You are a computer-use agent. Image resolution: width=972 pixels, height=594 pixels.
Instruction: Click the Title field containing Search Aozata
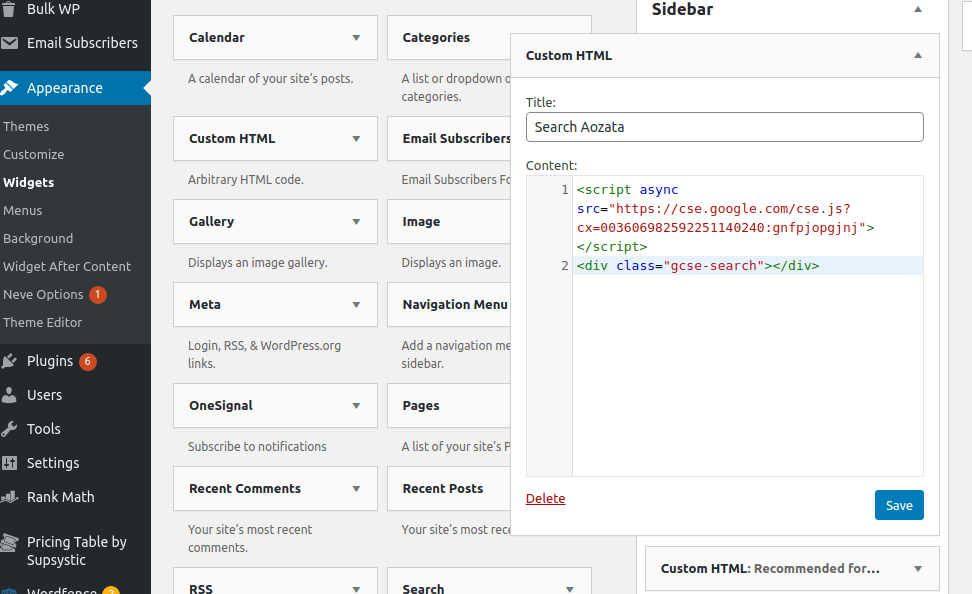click(x=724, y=127)
